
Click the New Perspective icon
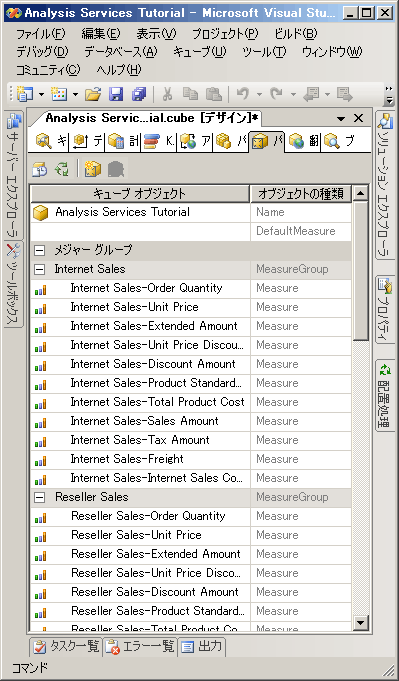92,169
